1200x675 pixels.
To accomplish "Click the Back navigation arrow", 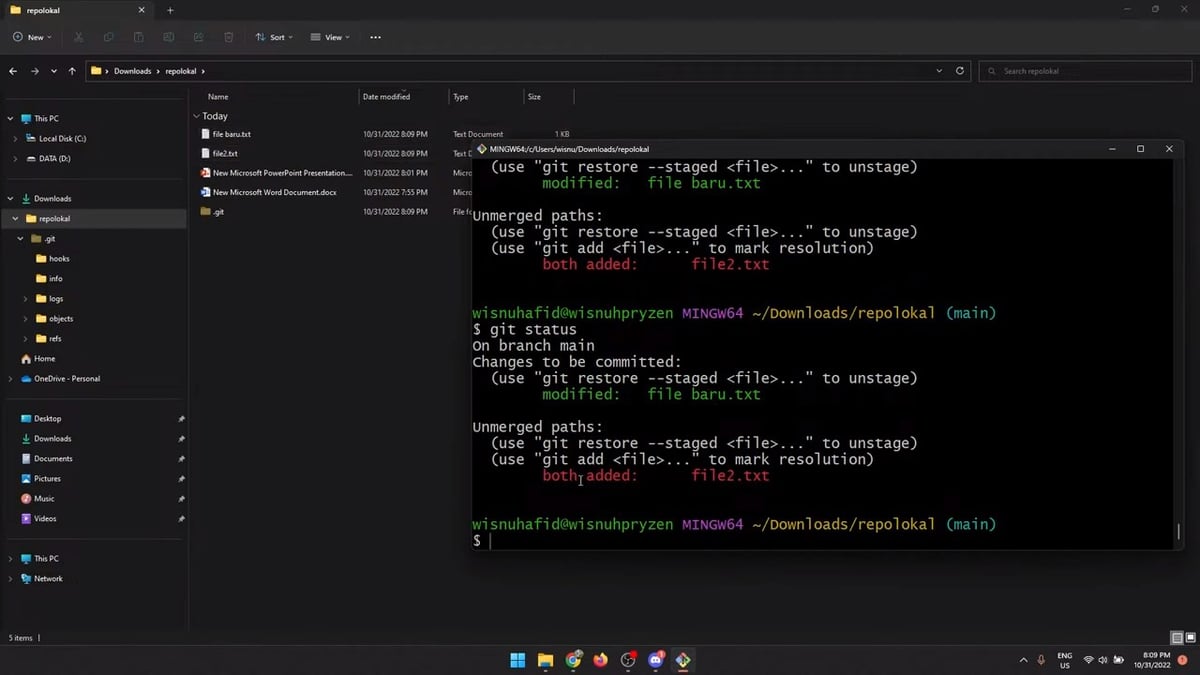I will coord(13,71).
